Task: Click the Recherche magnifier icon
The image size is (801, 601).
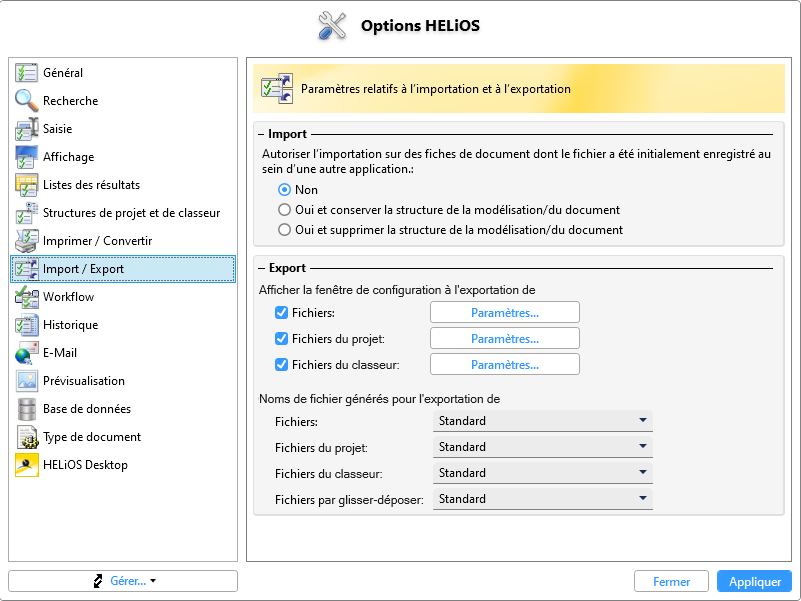Action: 26,101
